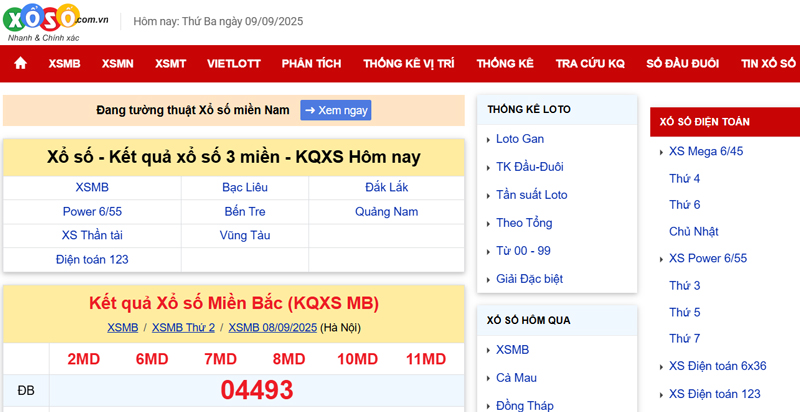The image size is (800, 412).
Task: Open XS Power 6/55 in the sidebar
Action: pos(708,259)
